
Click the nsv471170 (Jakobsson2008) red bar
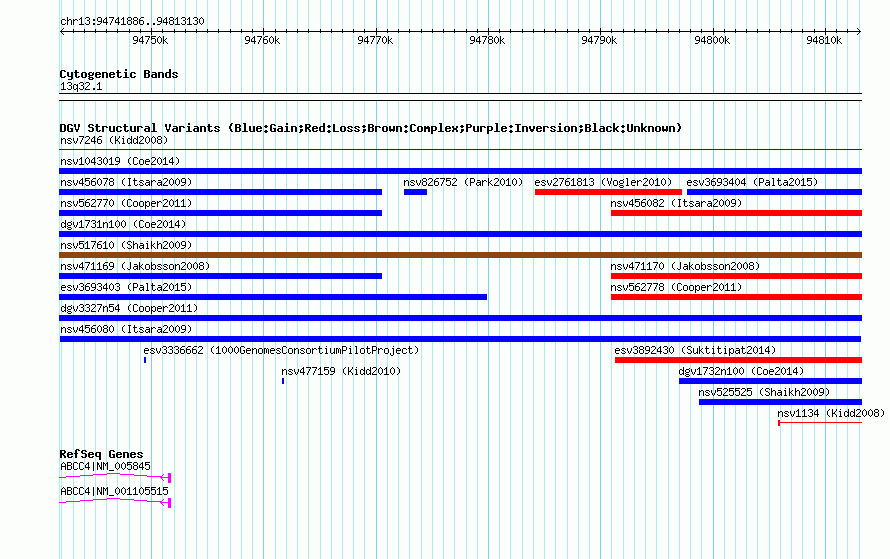pos(736,276)
